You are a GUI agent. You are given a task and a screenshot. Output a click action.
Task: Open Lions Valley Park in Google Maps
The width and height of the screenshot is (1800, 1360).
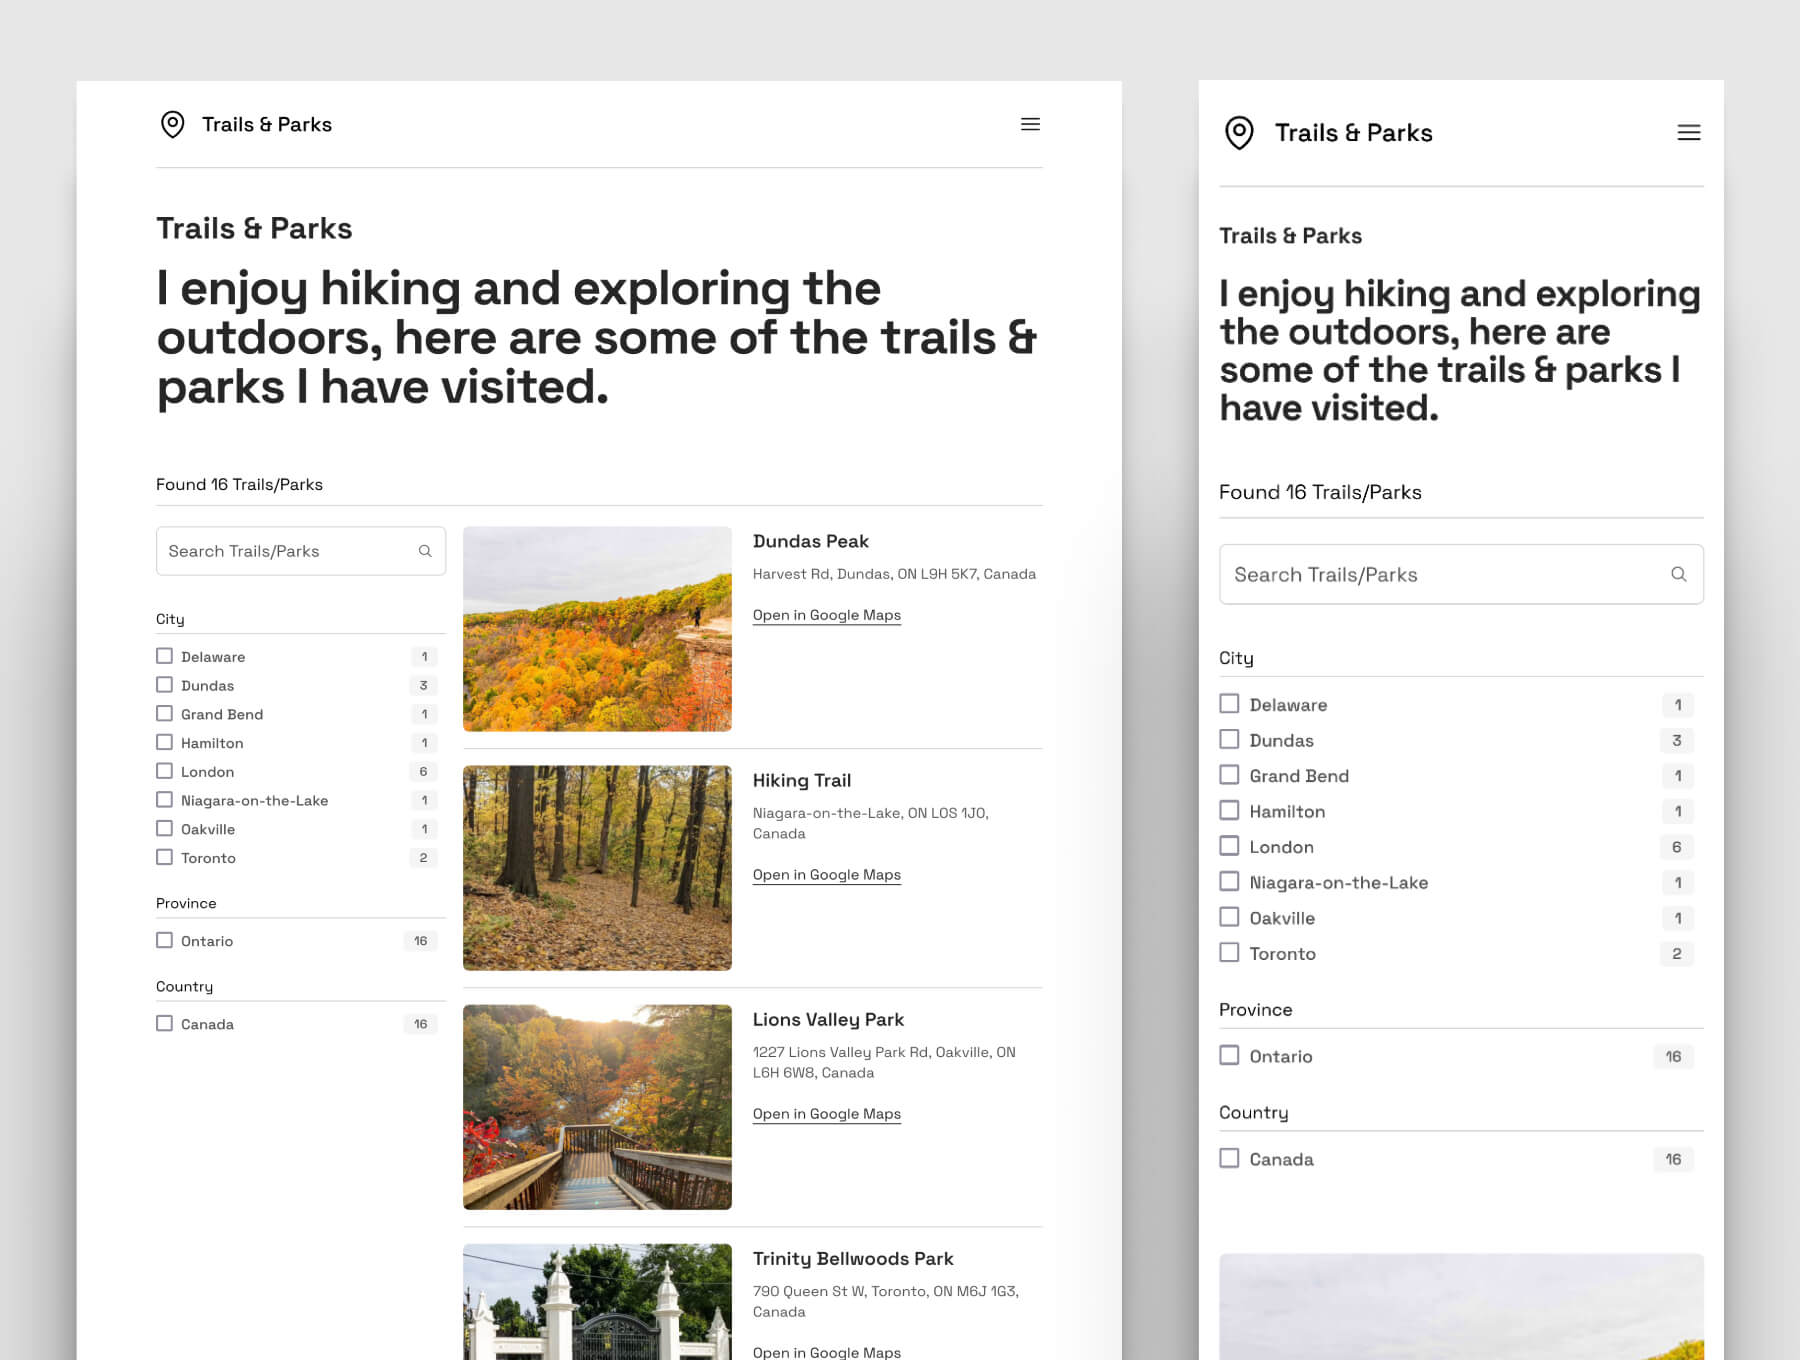(826, 1113)
